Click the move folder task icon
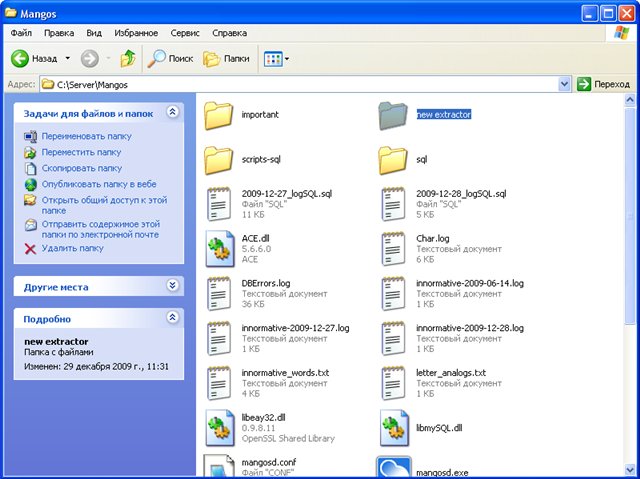Screen dimensions: 640x479 pyautogui.click(x=31, y=153)
